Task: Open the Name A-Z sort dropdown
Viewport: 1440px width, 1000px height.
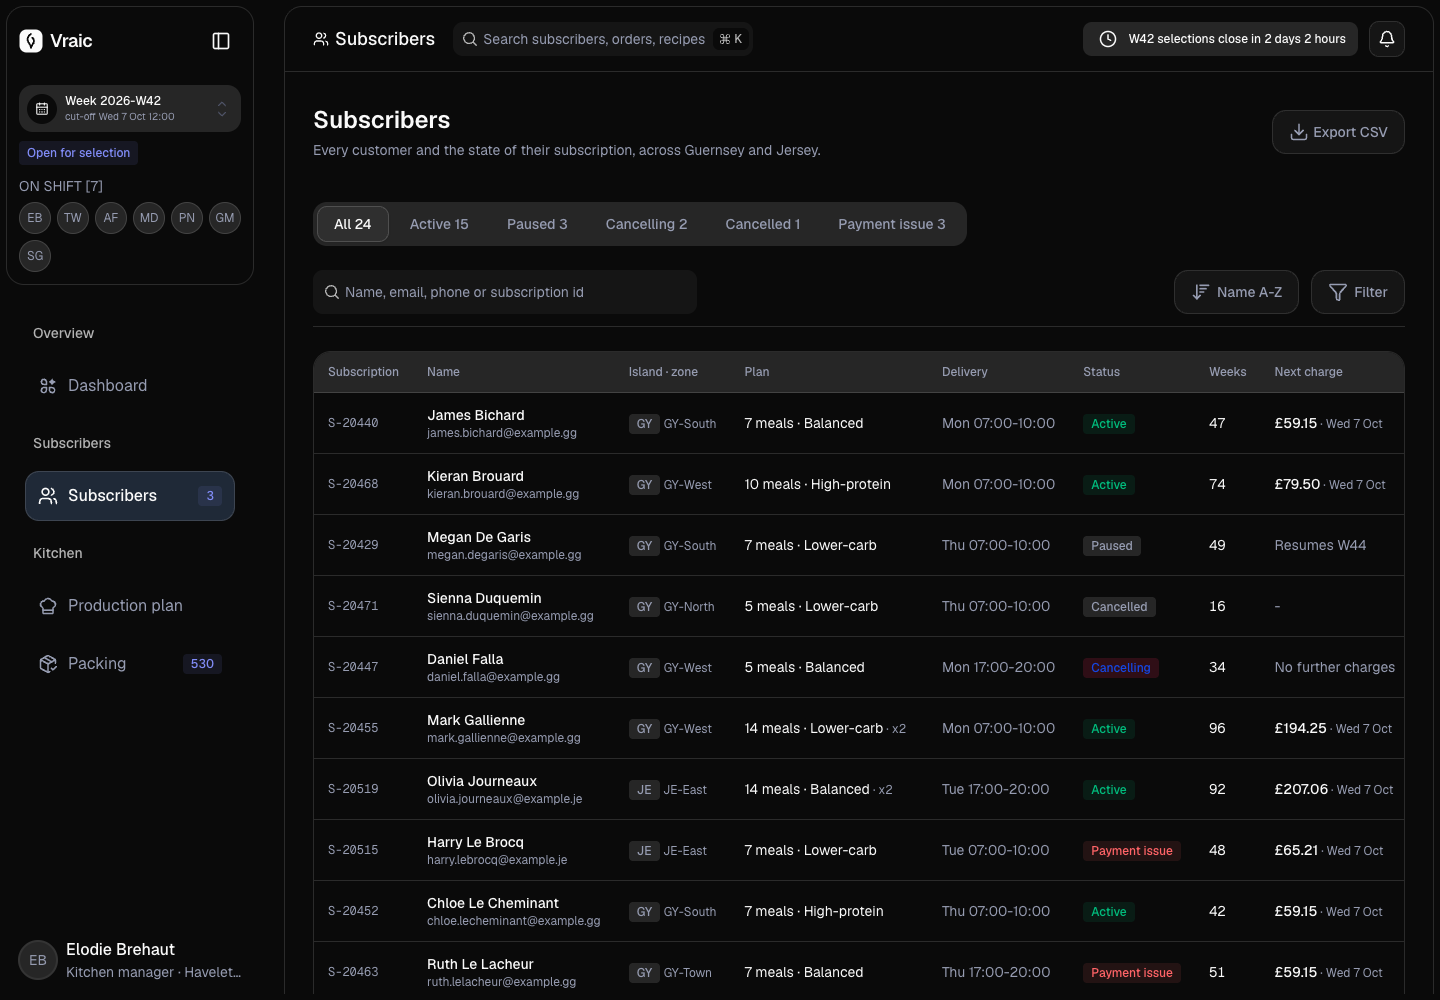Action: click(x=1236, y=292)
